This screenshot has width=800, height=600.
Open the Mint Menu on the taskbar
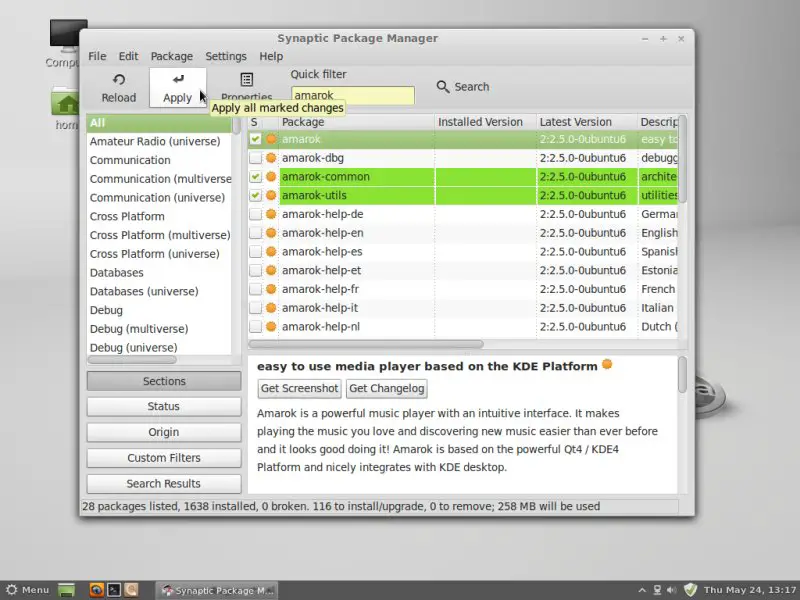[x=28, y=590]
